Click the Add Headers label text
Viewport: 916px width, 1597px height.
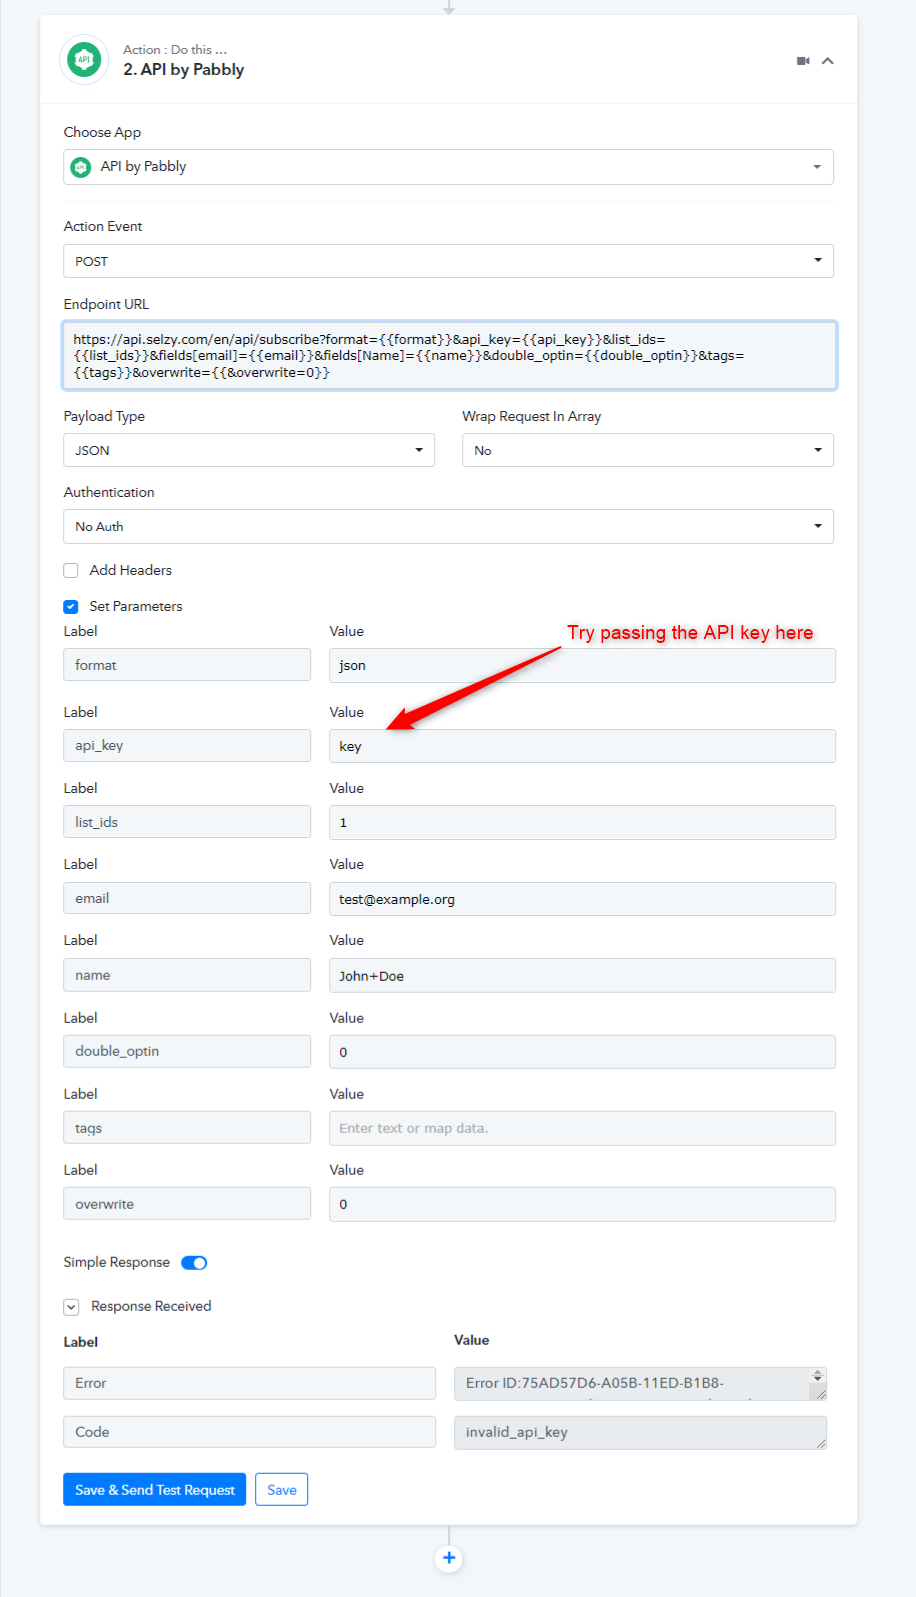tap(131, 570)
